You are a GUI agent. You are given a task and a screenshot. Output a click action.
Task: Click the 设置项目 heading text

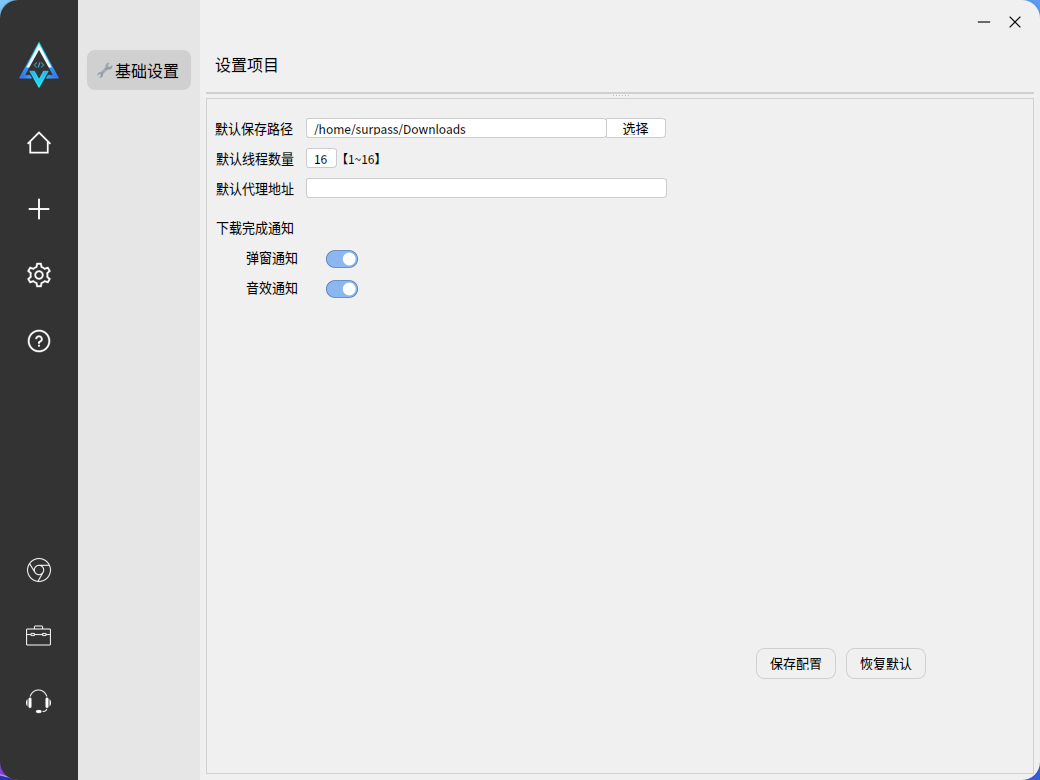point(247,66)
